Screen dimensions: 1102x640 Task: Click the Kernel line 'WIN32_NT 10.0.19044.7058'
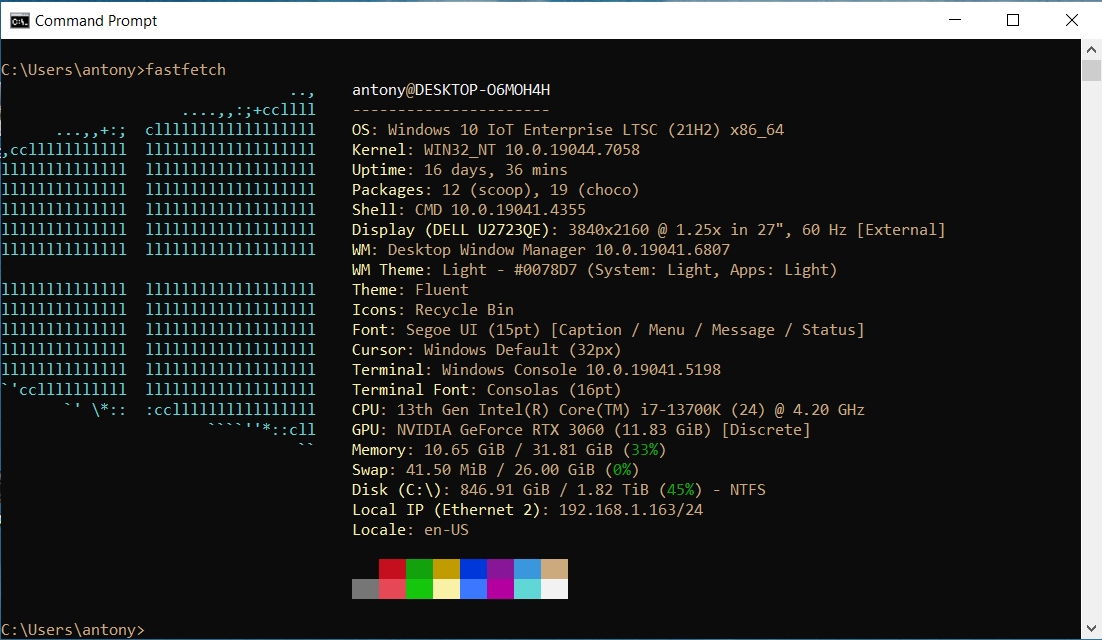tap(496, 150)
